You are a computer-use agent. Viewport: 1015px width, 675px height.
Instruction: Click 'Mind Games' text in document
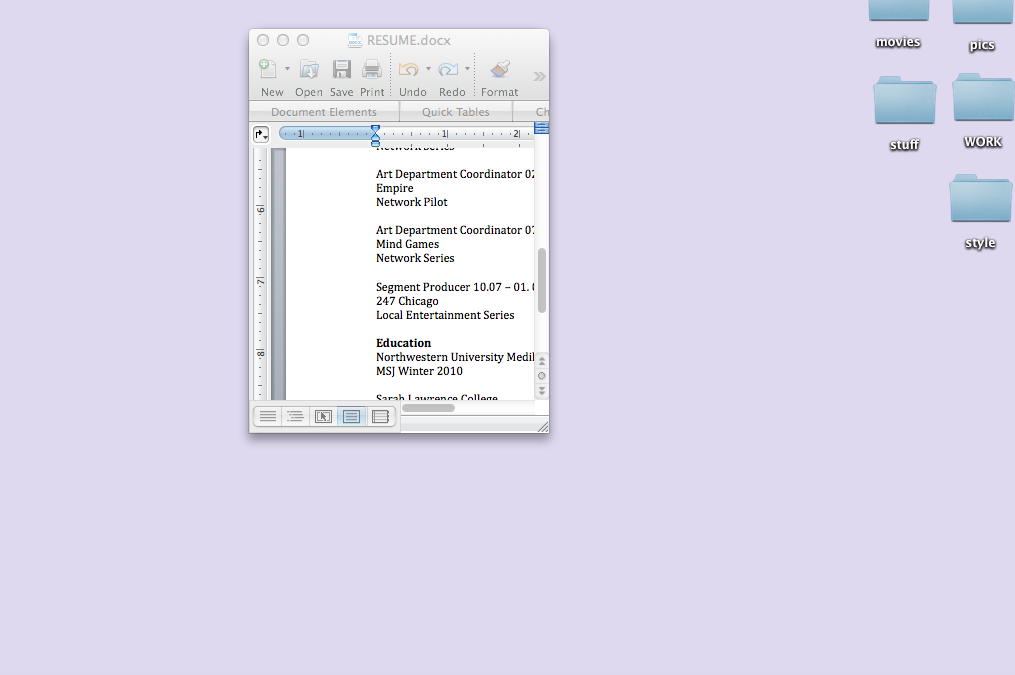(407, 244)
